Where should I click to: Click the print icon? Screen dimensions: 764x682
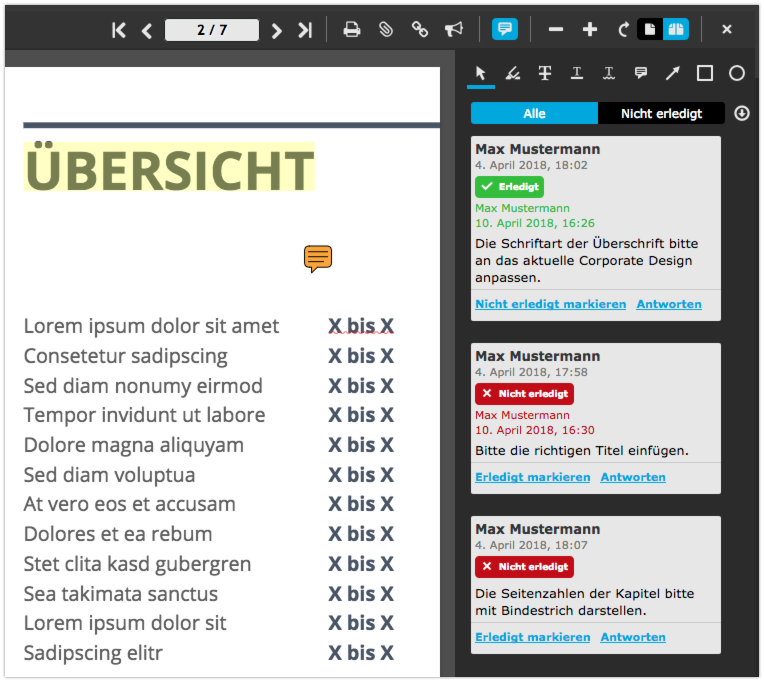tap(352, 30)
